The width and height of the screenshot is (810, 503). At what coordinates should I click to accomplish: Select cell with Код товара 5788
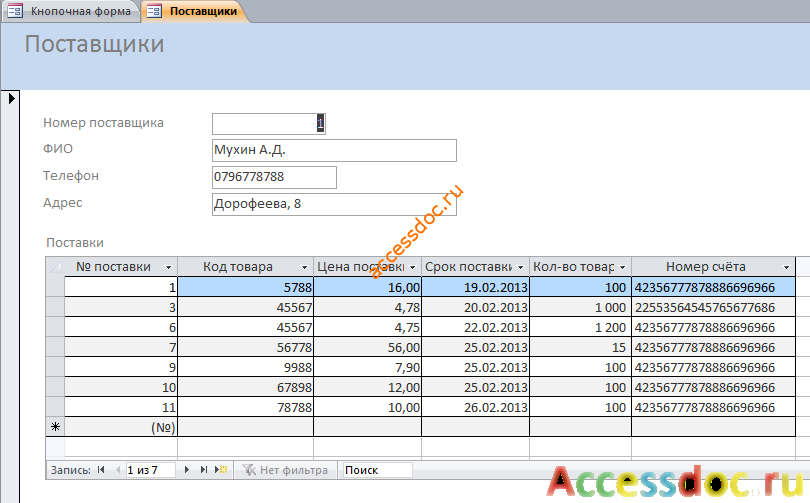pyautogui.click(x=245, y=287)
